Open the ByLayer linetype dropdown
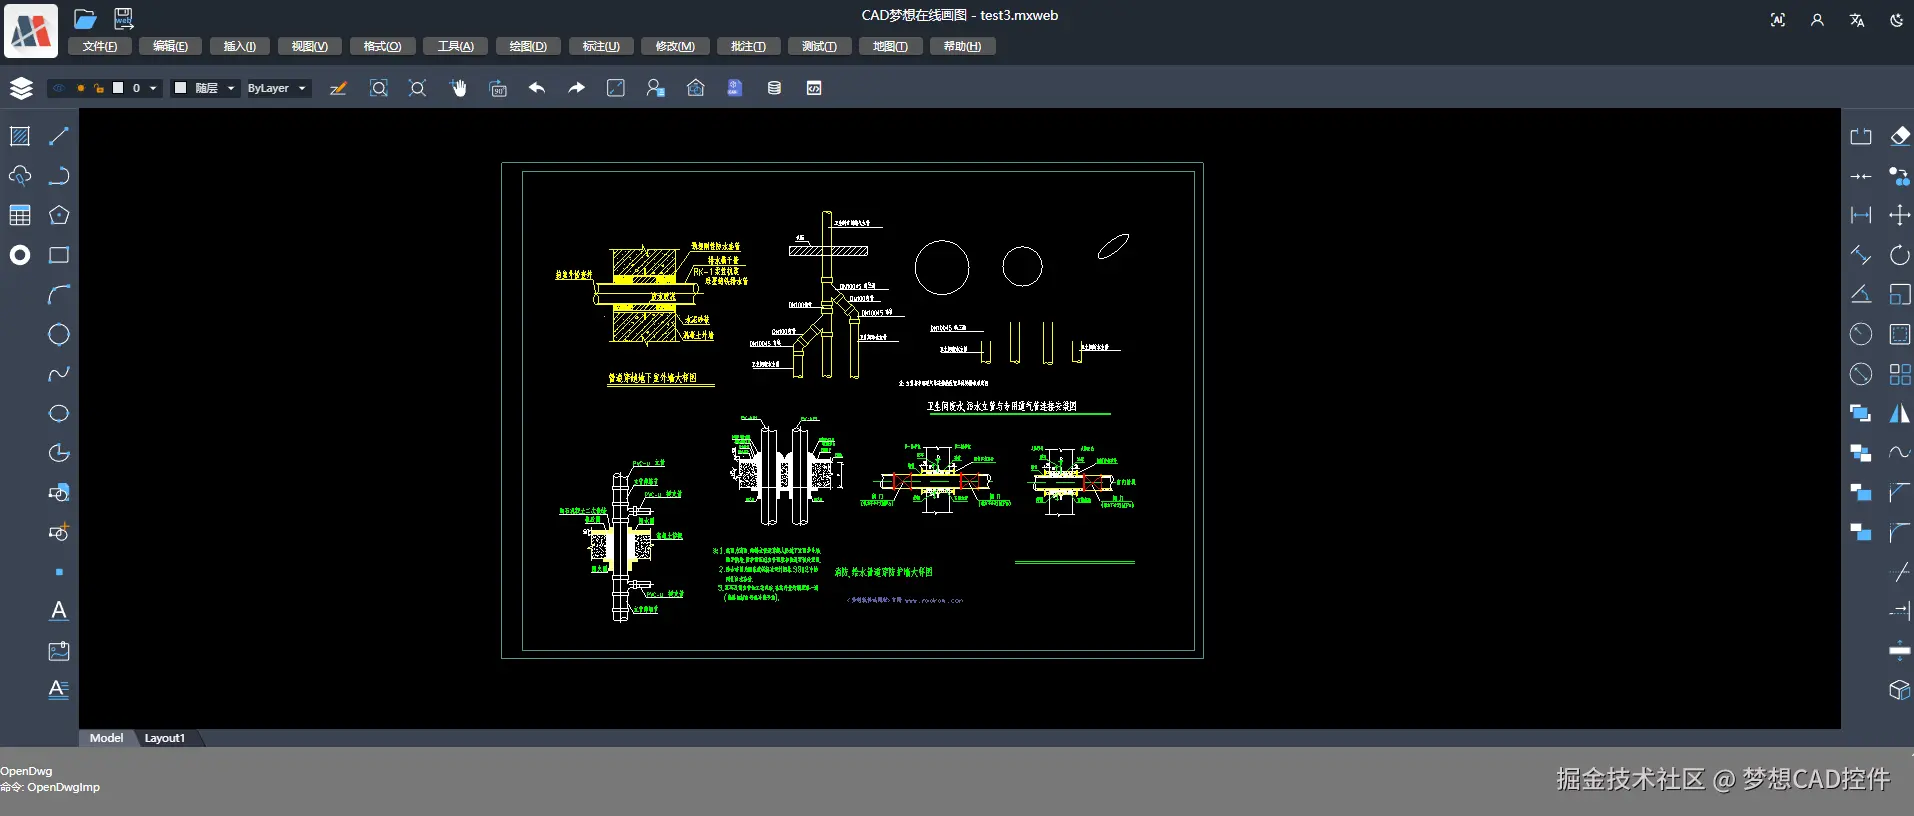The image size is (1914, 816). 301,88
